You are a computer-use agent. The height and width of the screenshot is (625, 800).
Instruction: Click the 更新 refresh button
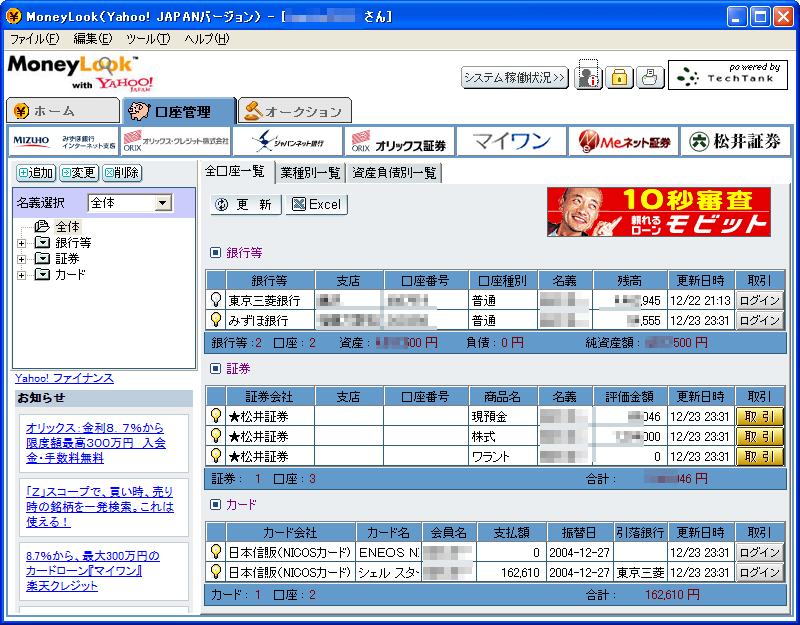[245, 205]
